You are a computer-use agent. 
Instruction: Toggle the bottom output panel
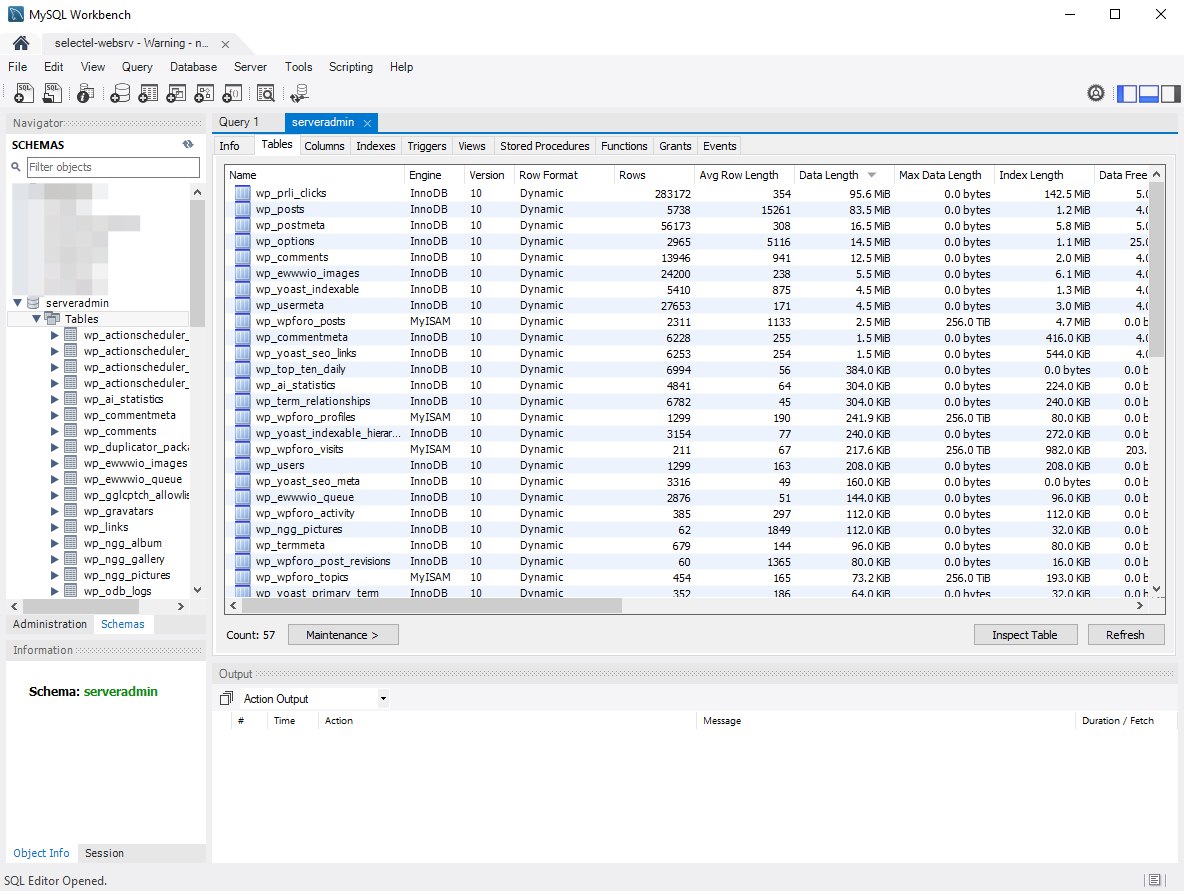click(x=1149, y=94)
